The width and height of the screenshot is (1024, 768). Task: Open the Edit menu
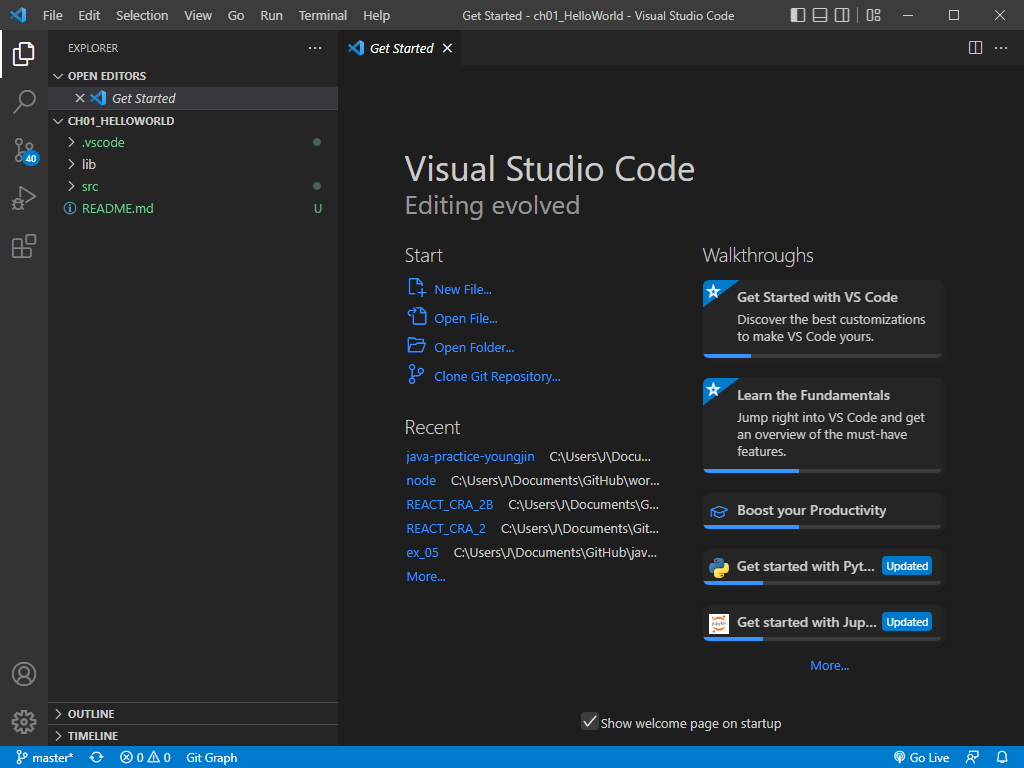click(89, 15)
